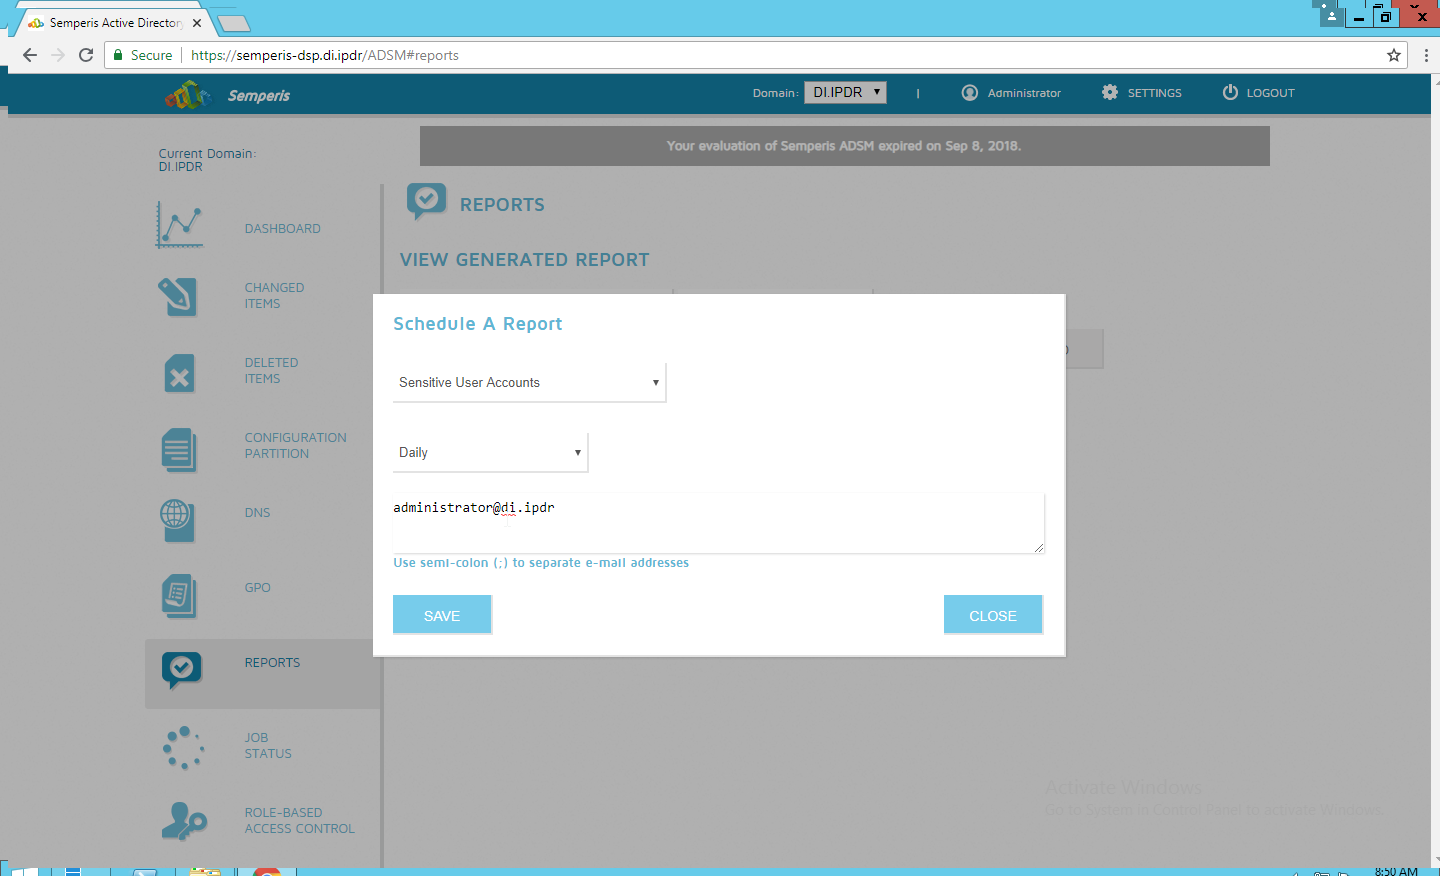Open Role-Based Access Control icon

tap(183, 821)
